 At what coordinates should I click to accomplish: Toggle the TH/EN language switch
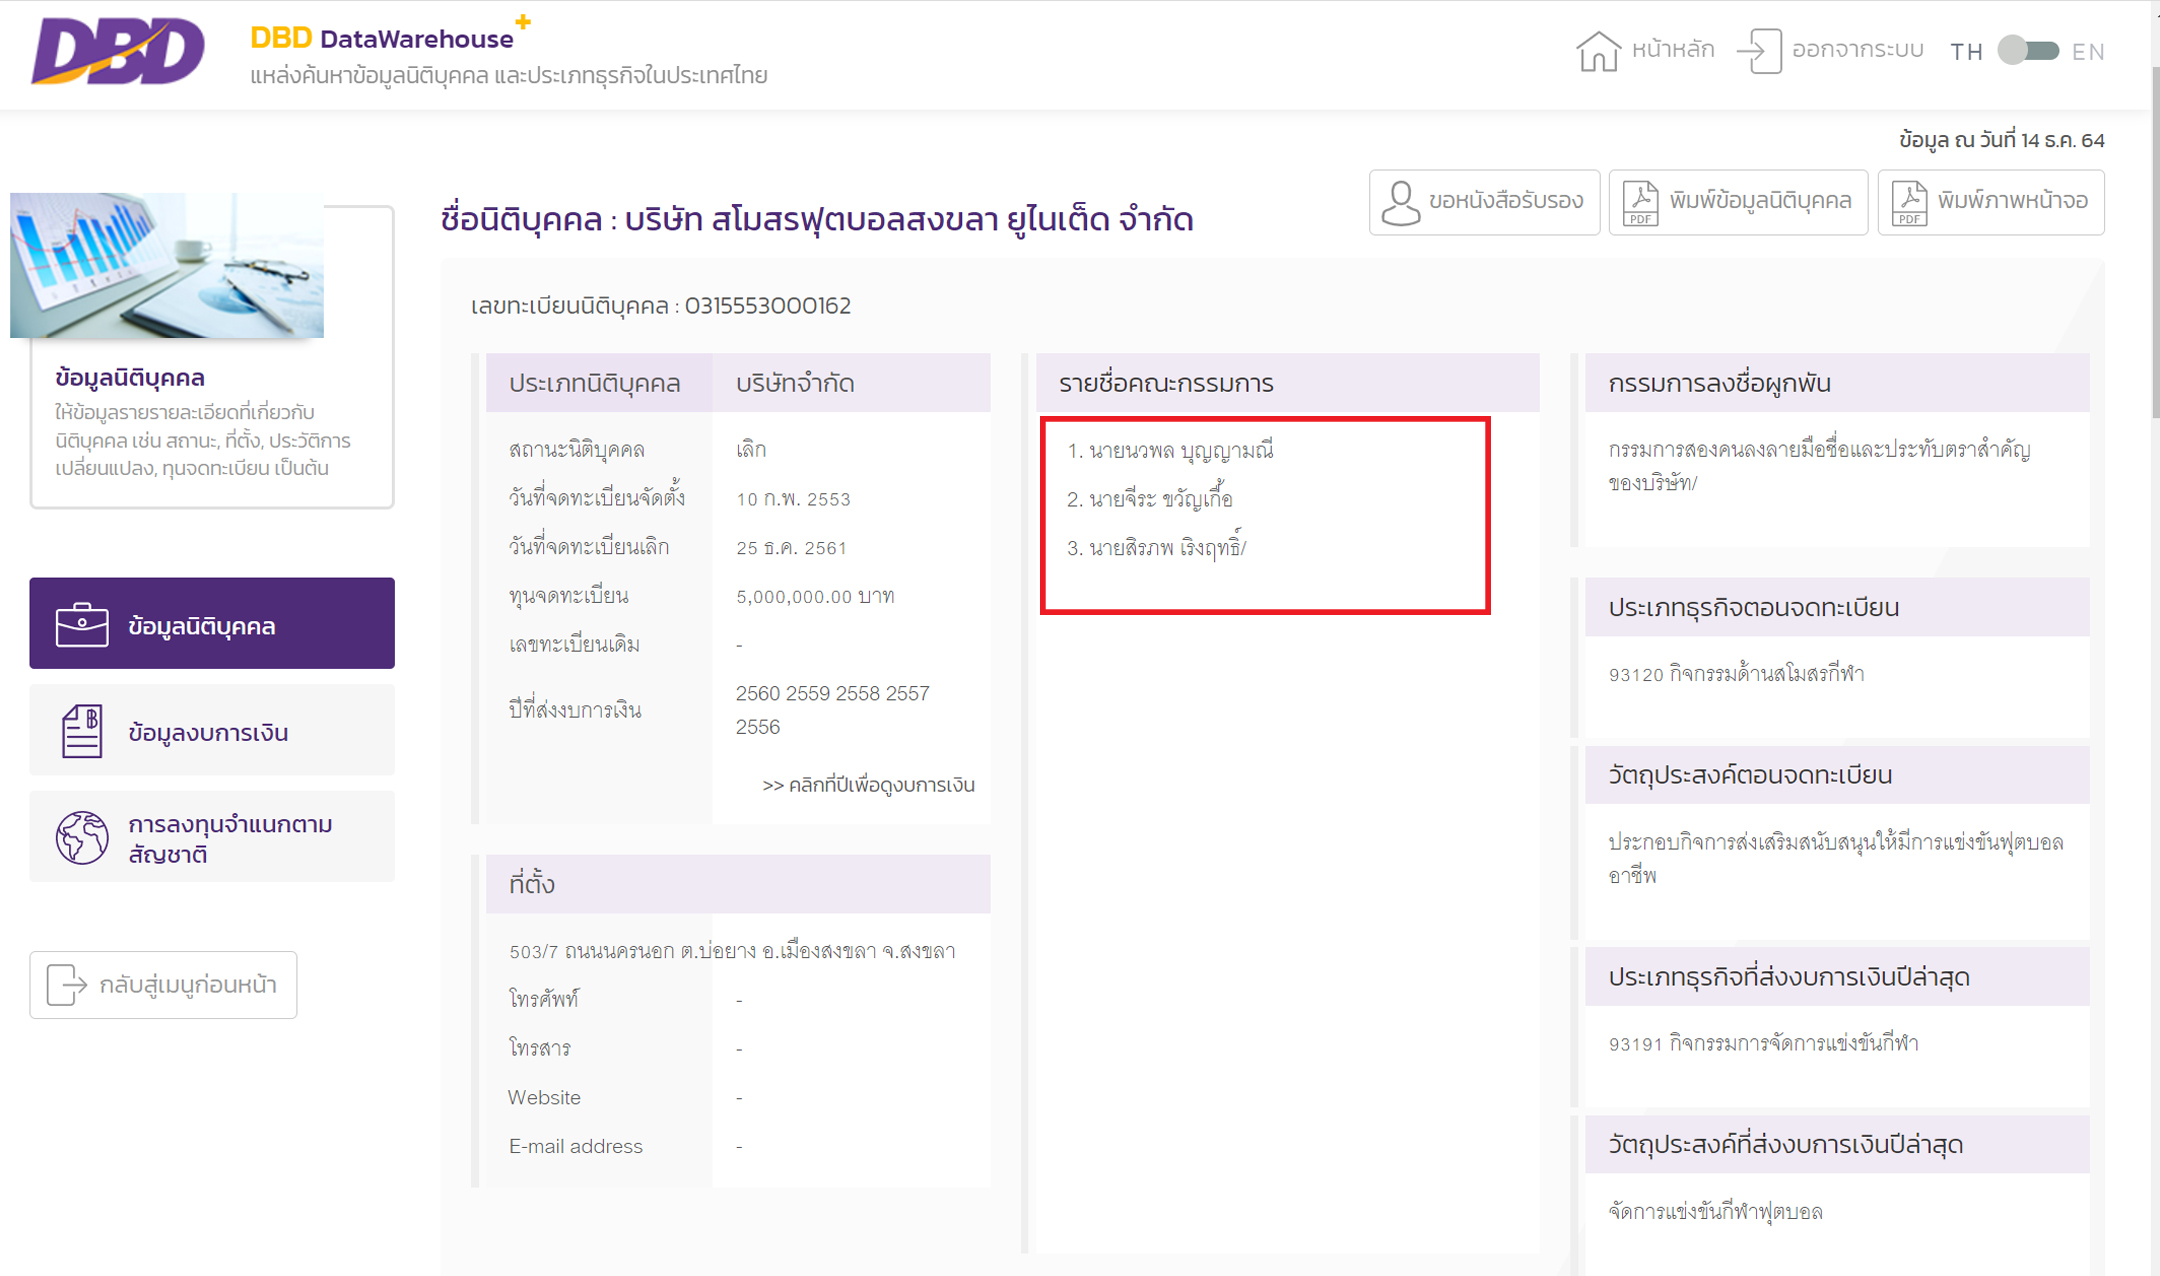tap(2027, 51)
